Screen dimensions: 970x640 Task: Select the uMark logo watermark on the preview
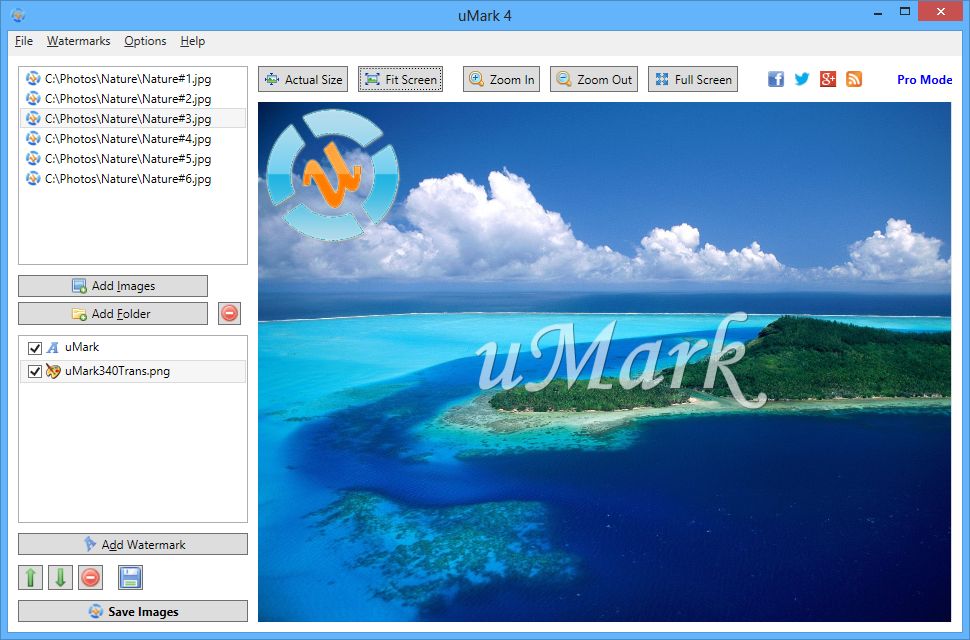coord(333,174)
